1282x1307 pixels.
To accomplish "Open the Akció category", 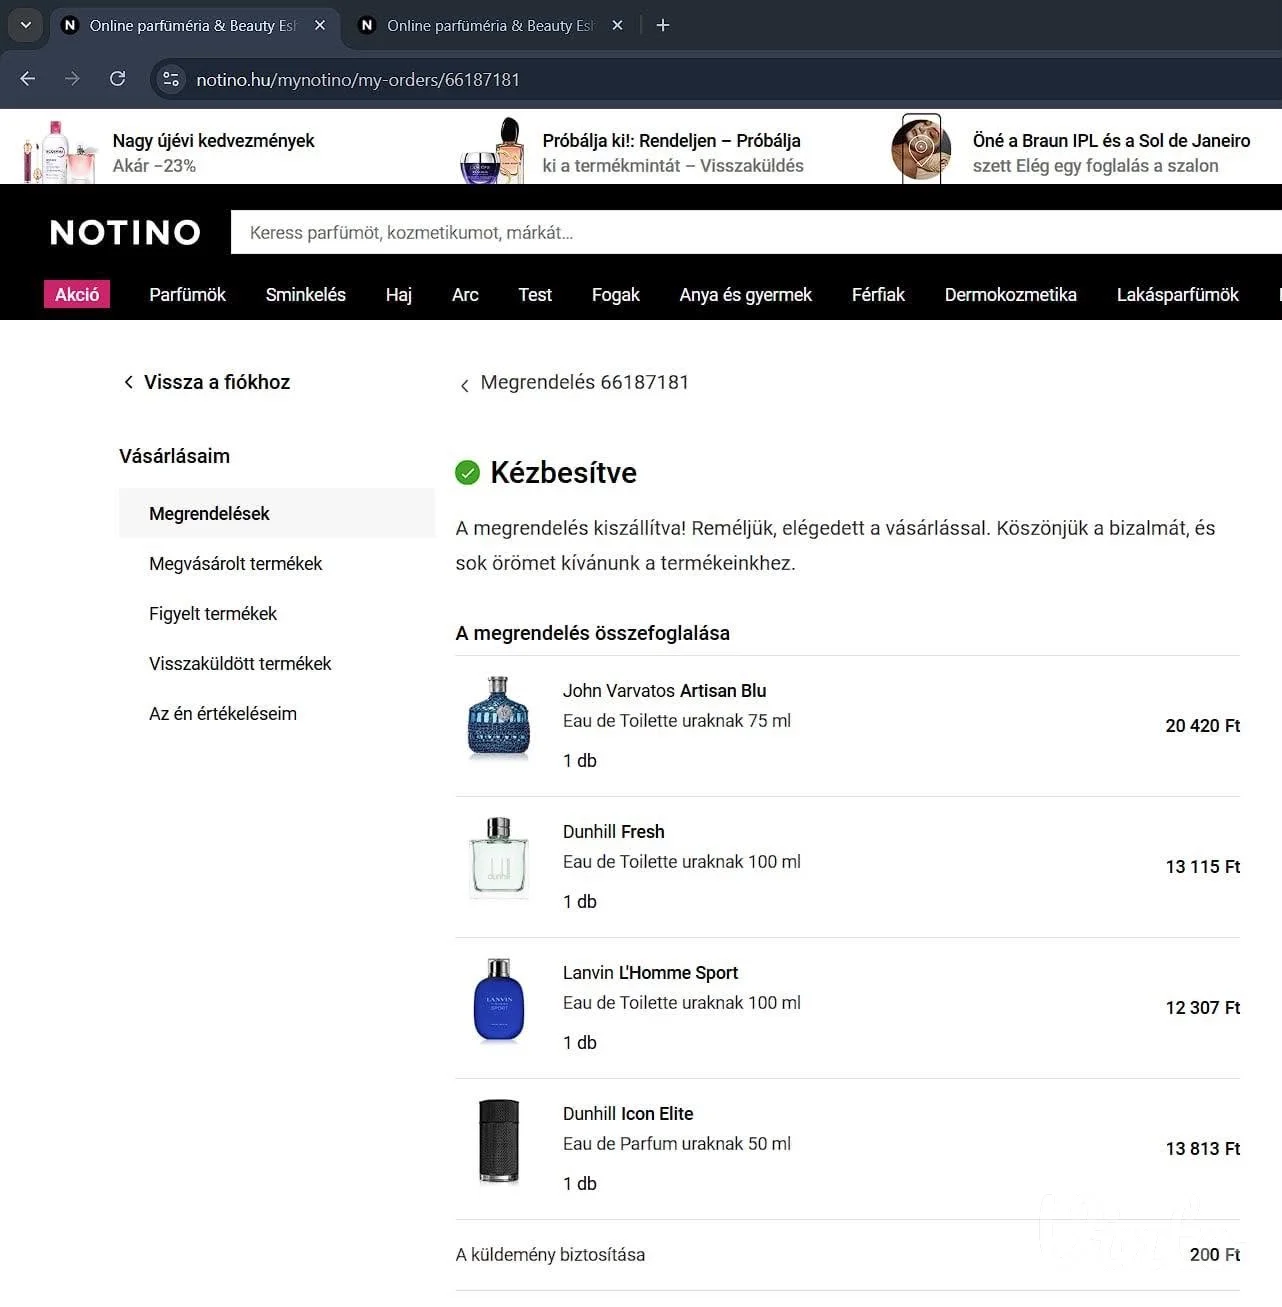I will 77,294.
